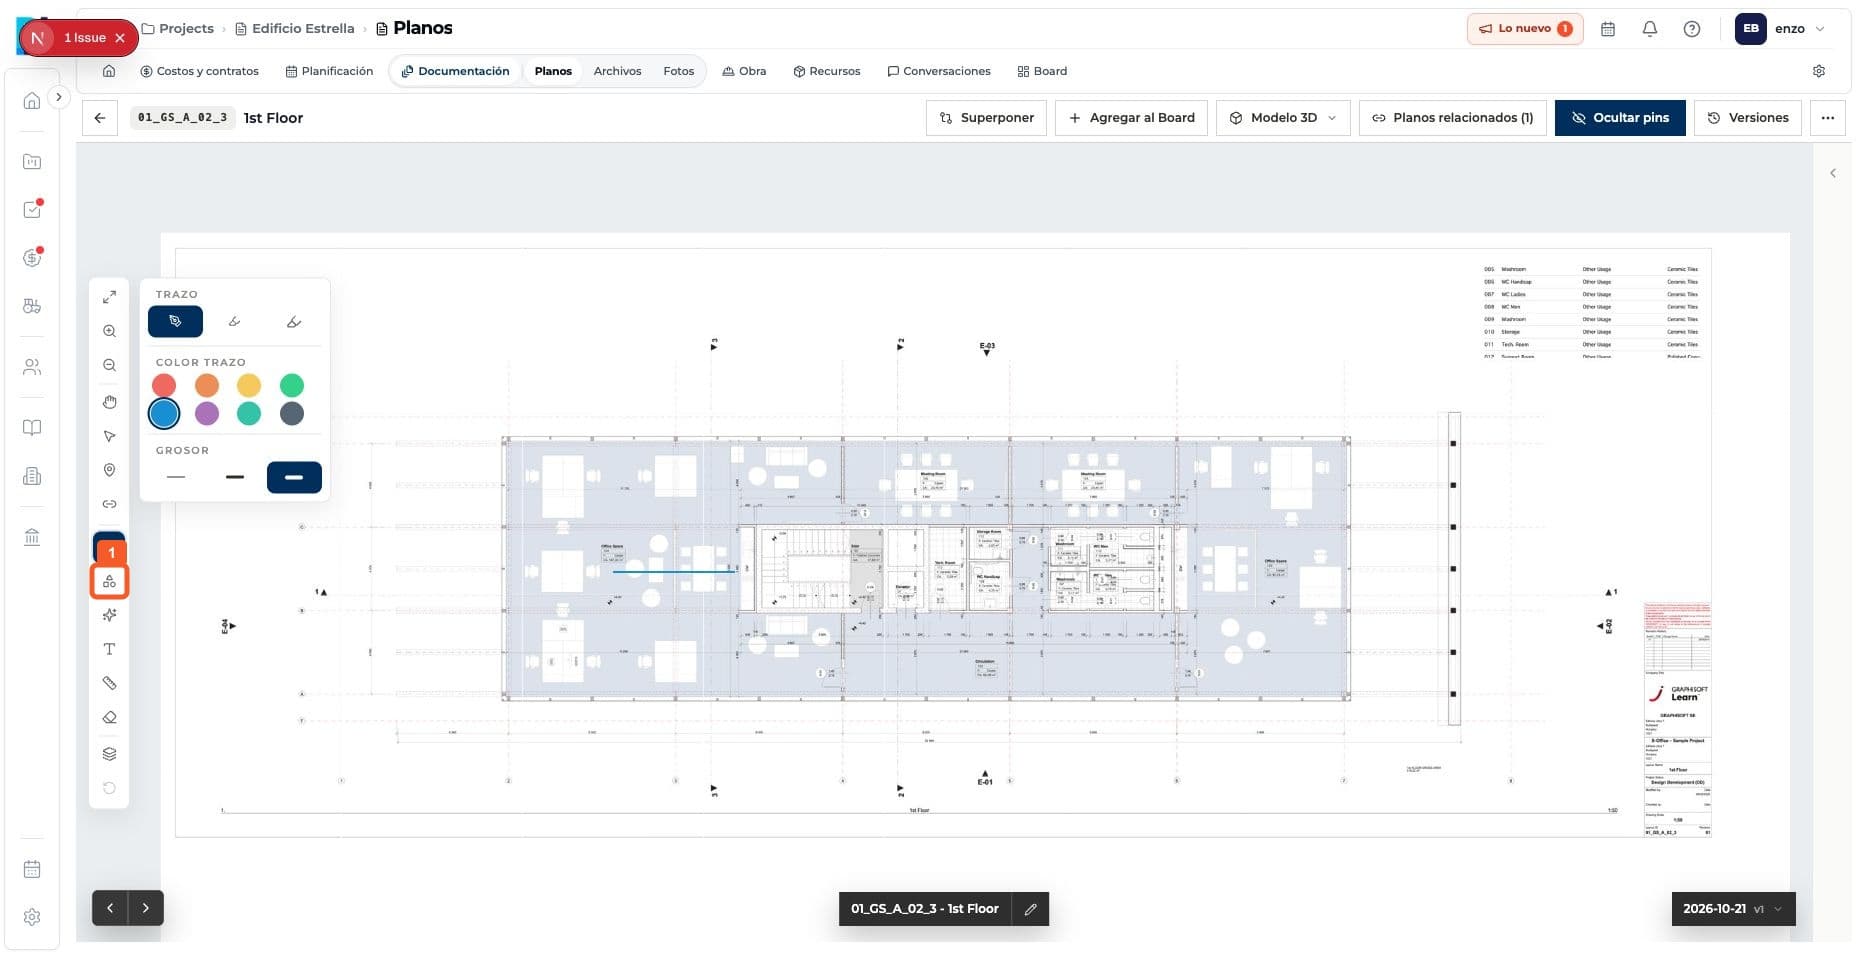Choose the marker stroke type
Screen dimensions: 1864x954
234,322
